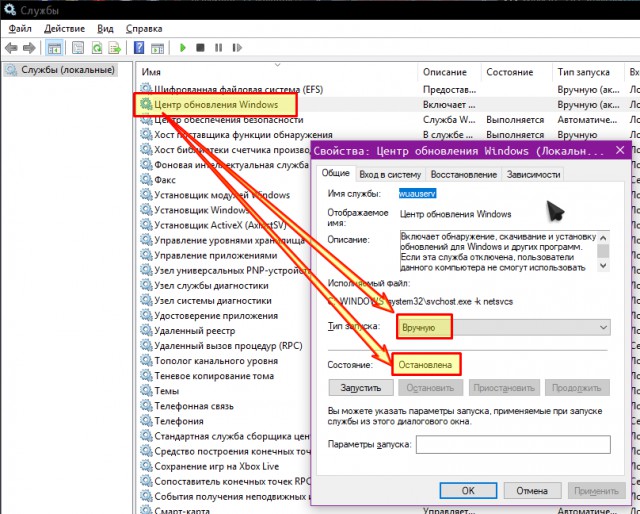
Task: Open the Справка menu
Action: [144, 29]
